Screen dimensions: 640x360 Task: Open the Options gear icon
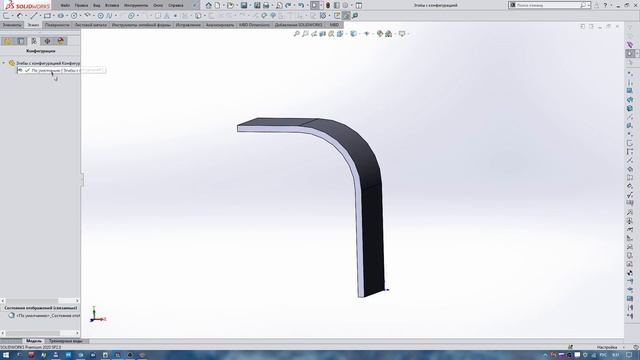[345, 5]
